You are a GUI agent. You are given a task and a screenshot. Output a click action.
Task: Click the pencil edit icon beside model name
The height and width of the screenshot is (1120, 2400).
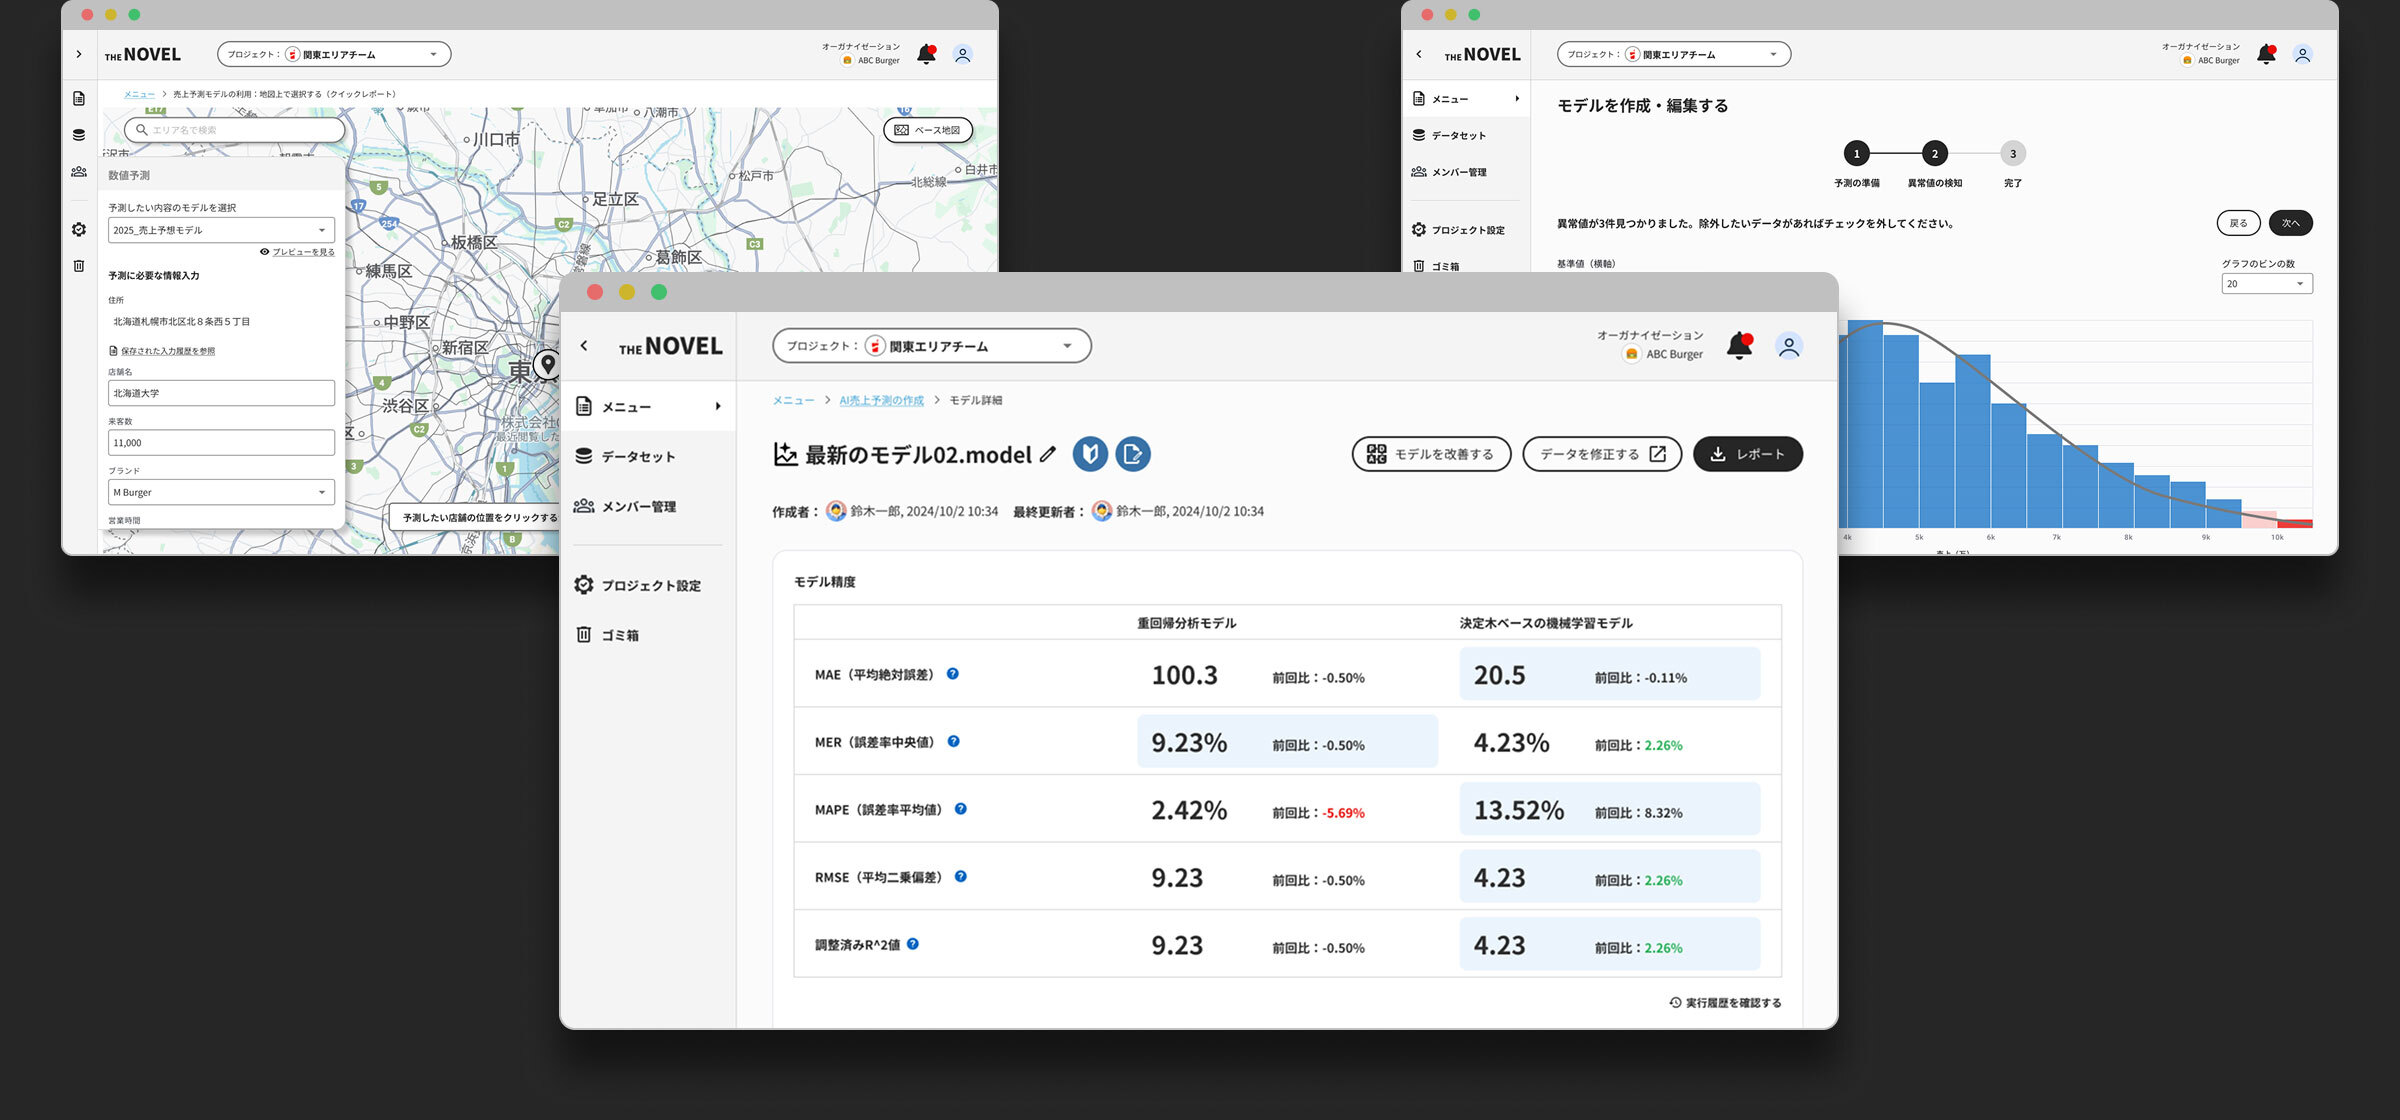(x=1047, y=454)
